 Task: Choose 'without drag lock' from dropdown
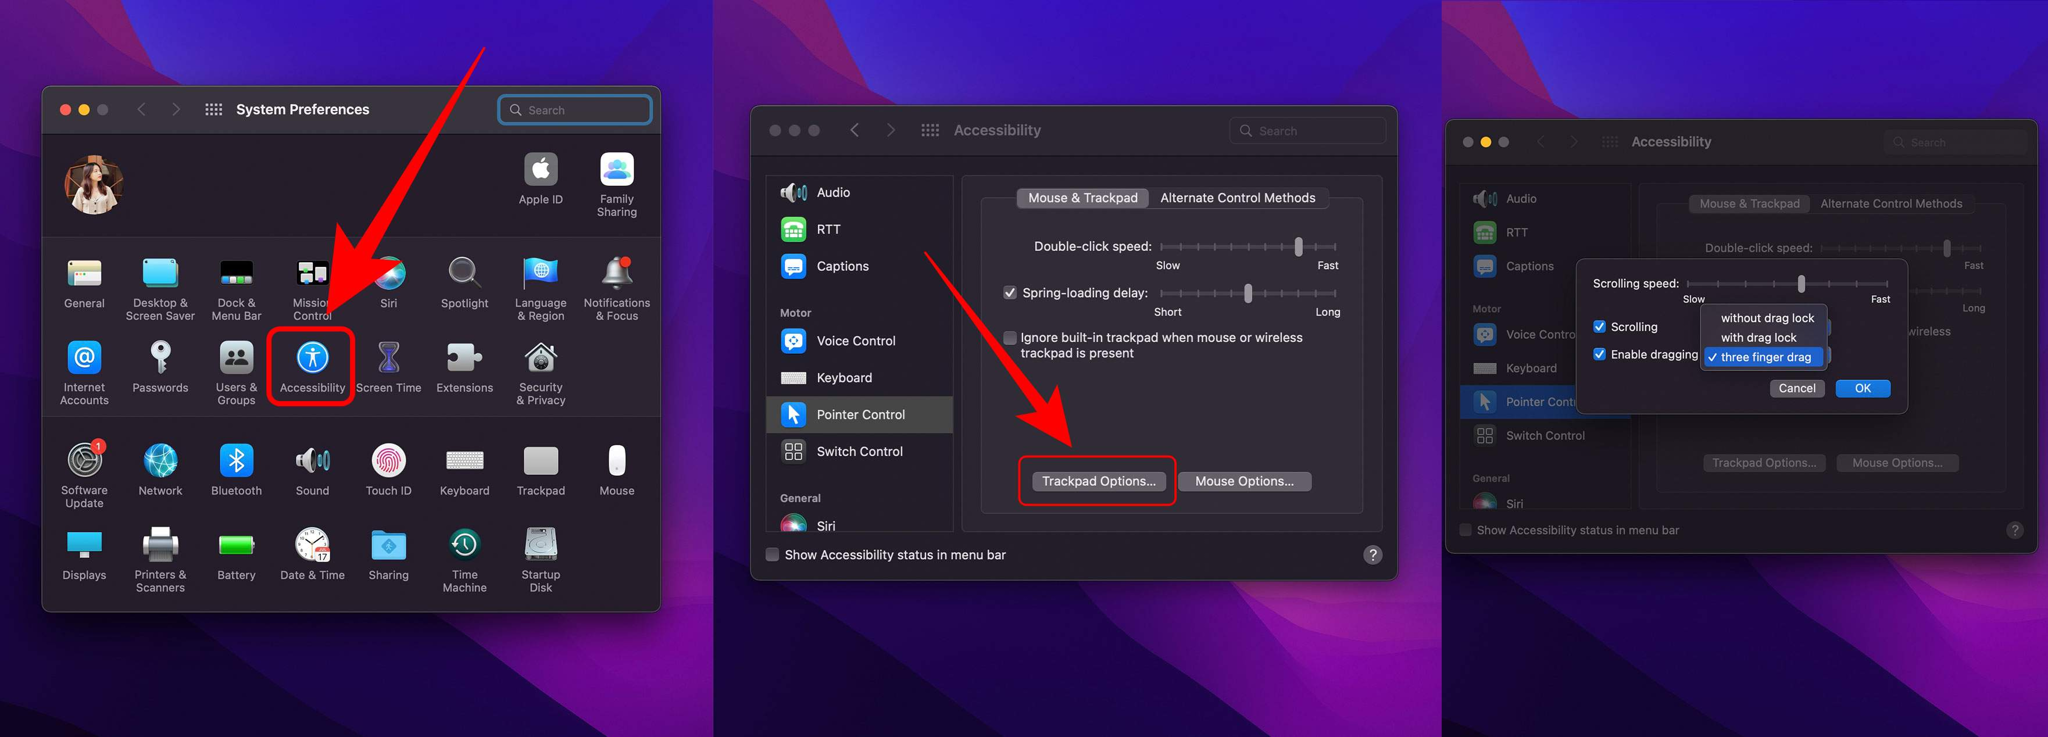tap(1766, 318)
